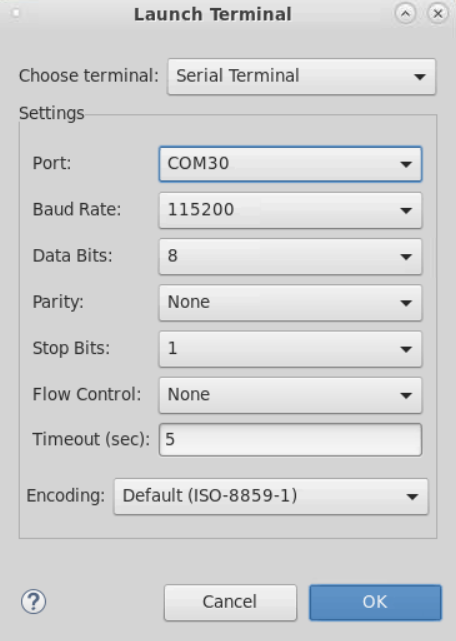Click the Launch Terminal title bar
Viewport: 456px width, 641px height.
pyautogui.click(x=213, y=14)
